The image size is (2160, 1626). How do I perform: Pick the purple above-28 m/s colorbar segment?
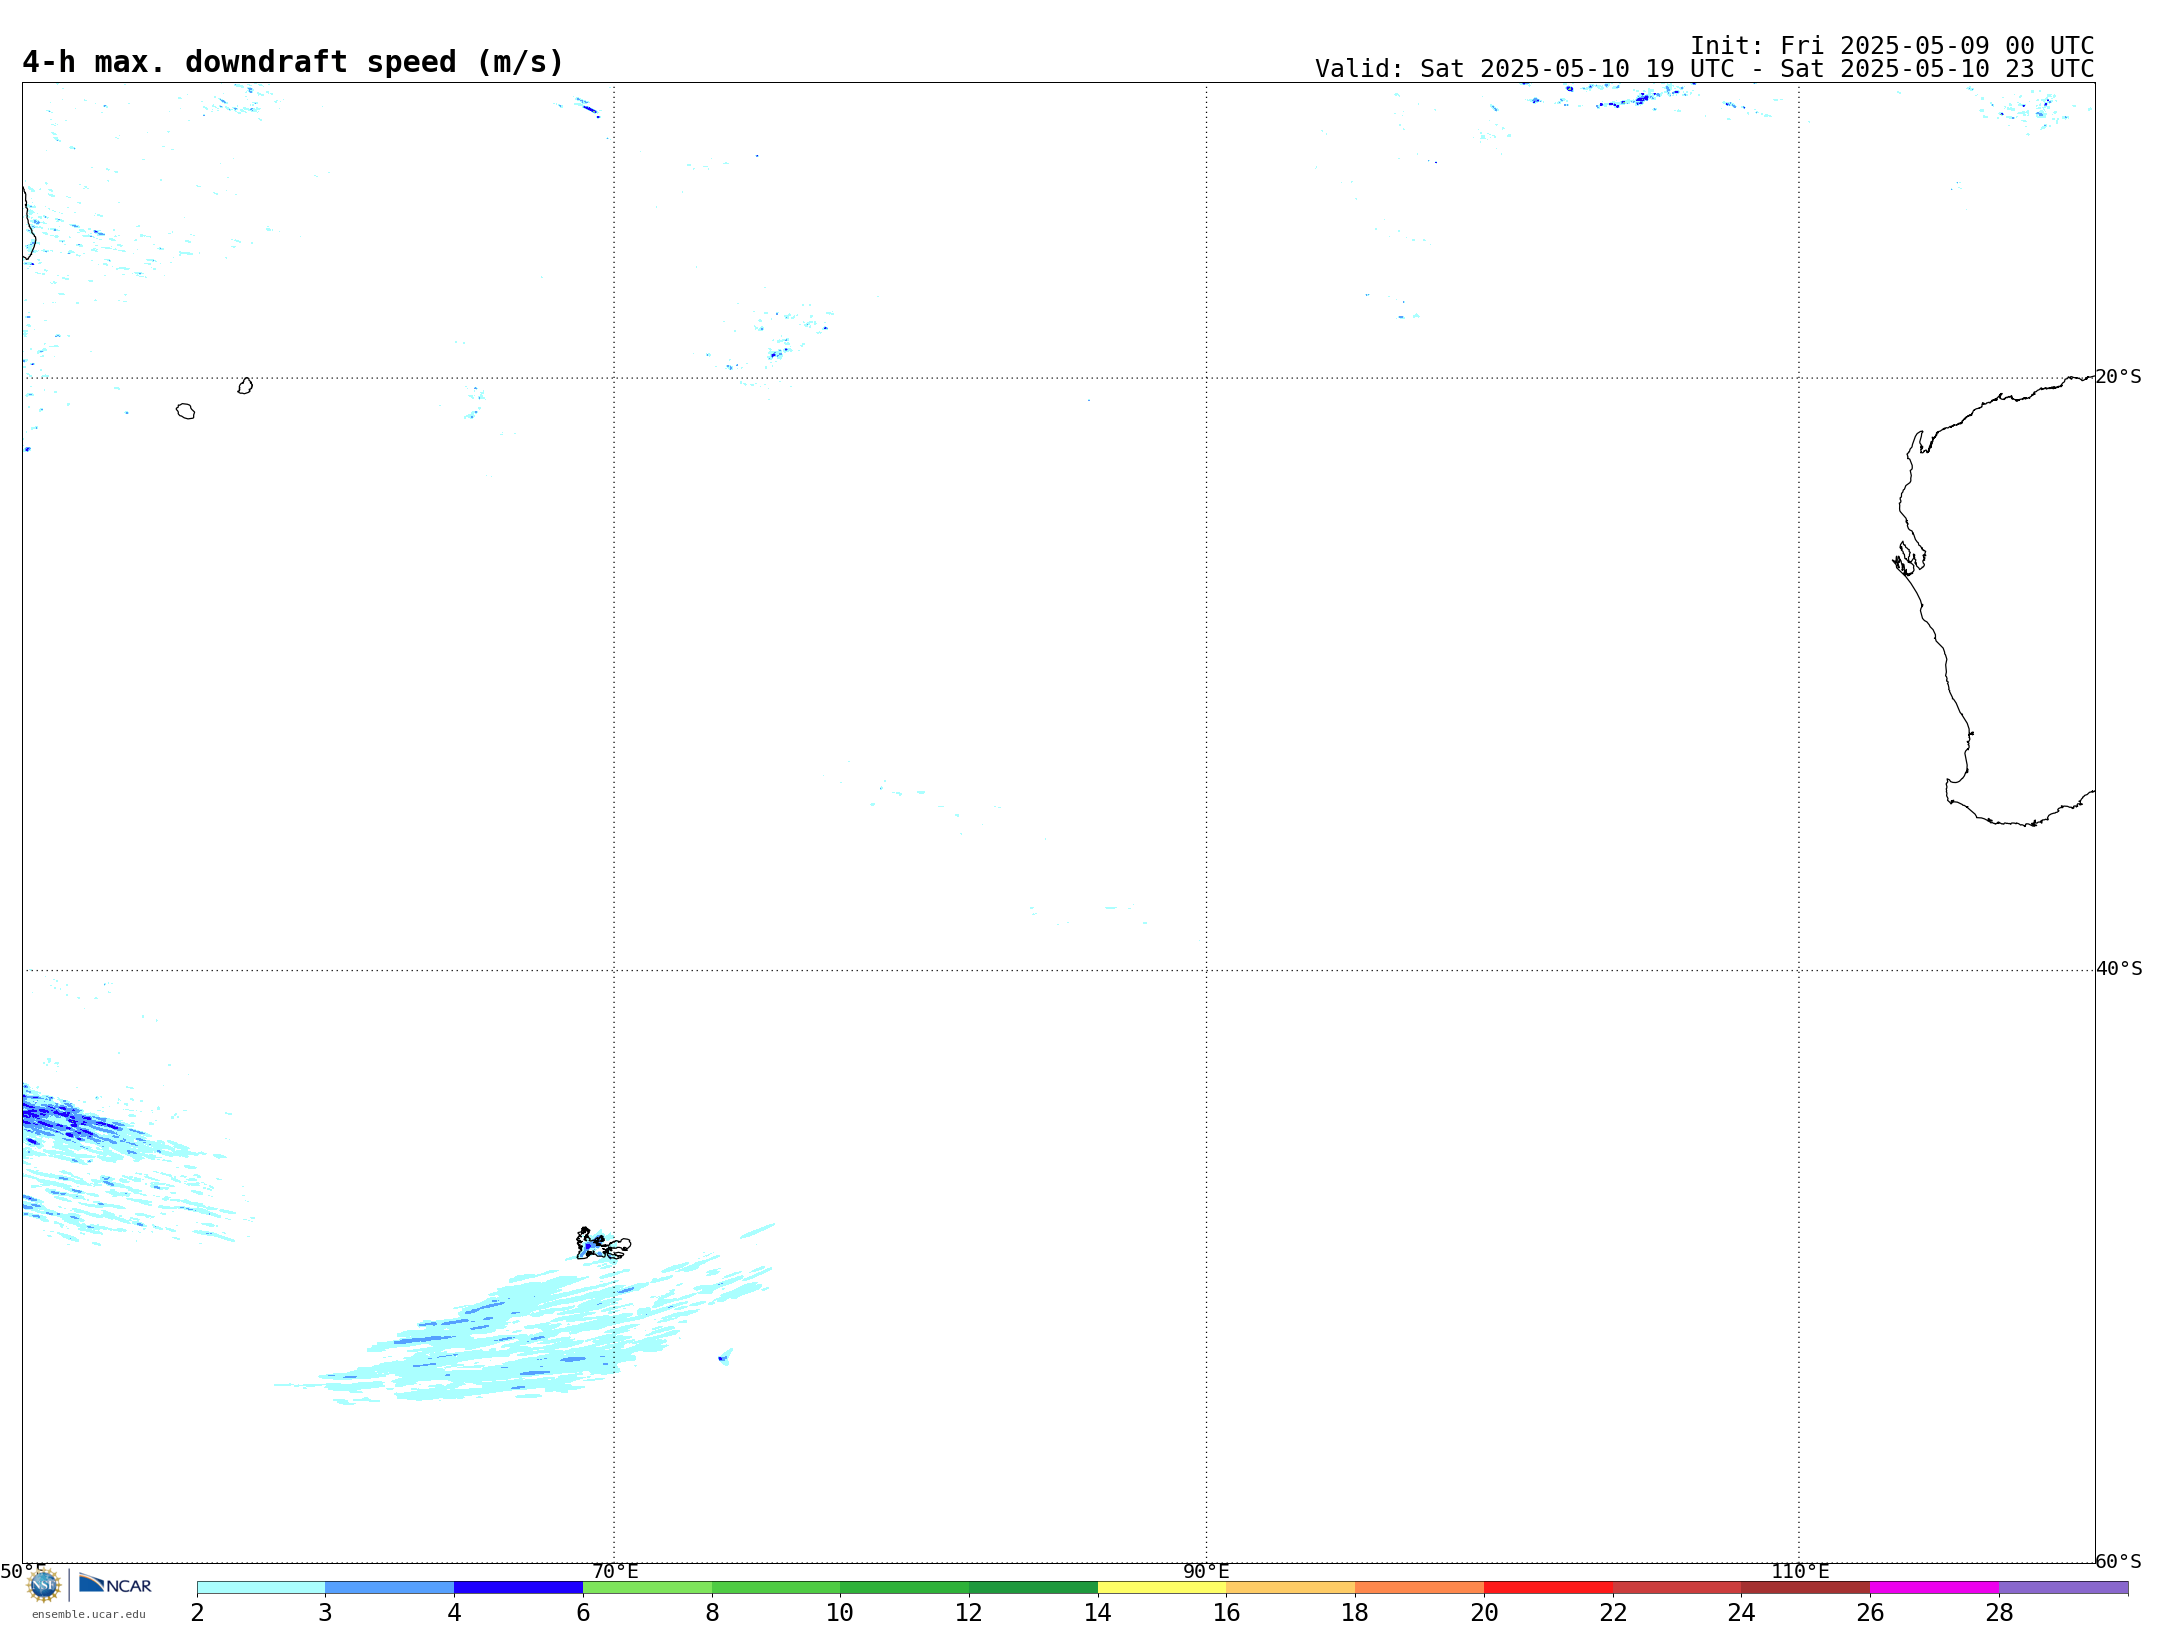coord(2063,1588)
